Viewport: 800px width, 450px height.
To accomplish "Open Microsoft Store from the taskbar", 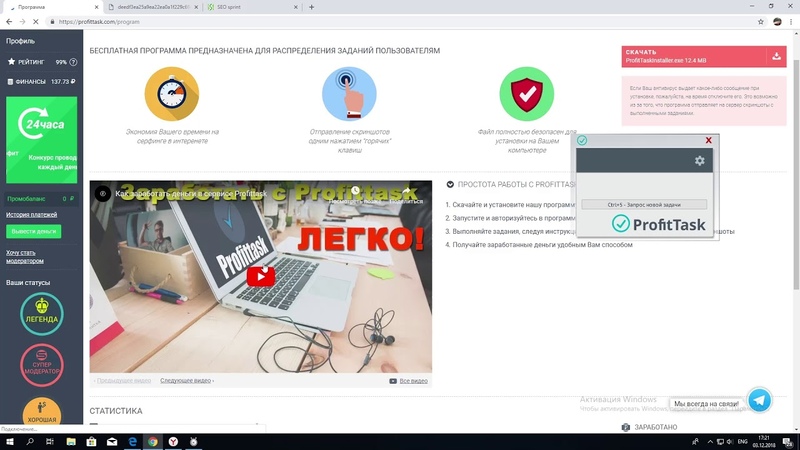I will pyautogui.click(x=91, y=442).
